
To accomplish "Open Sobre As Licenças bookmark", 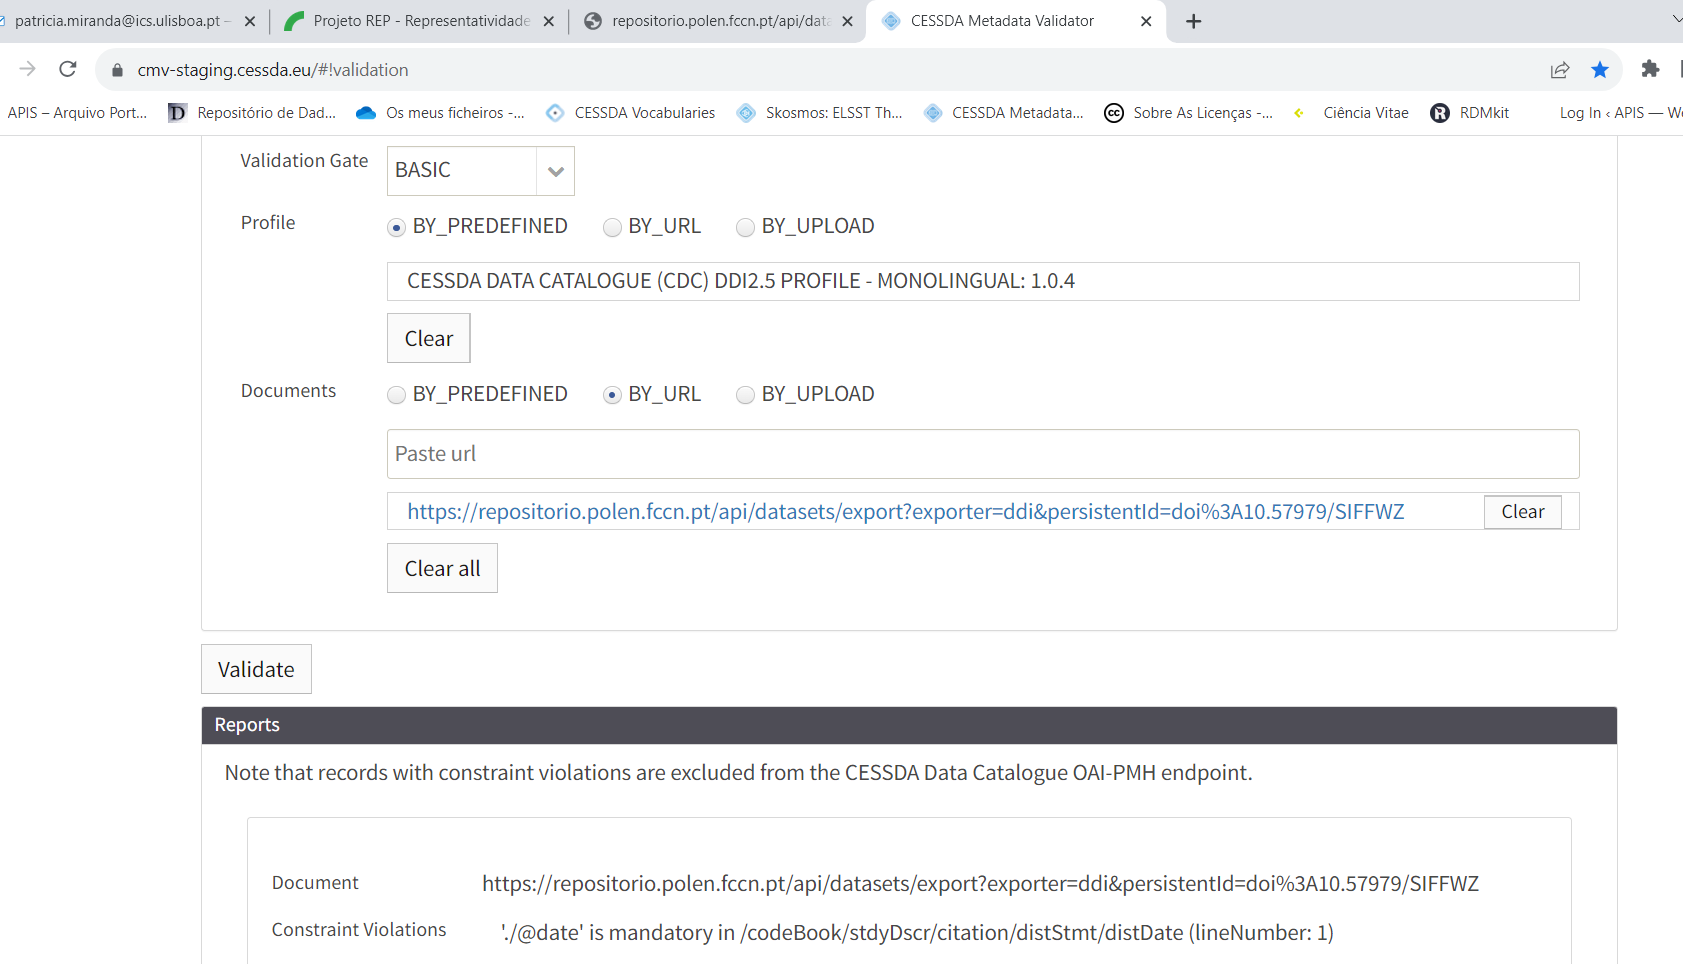I will pos(1189,113).
